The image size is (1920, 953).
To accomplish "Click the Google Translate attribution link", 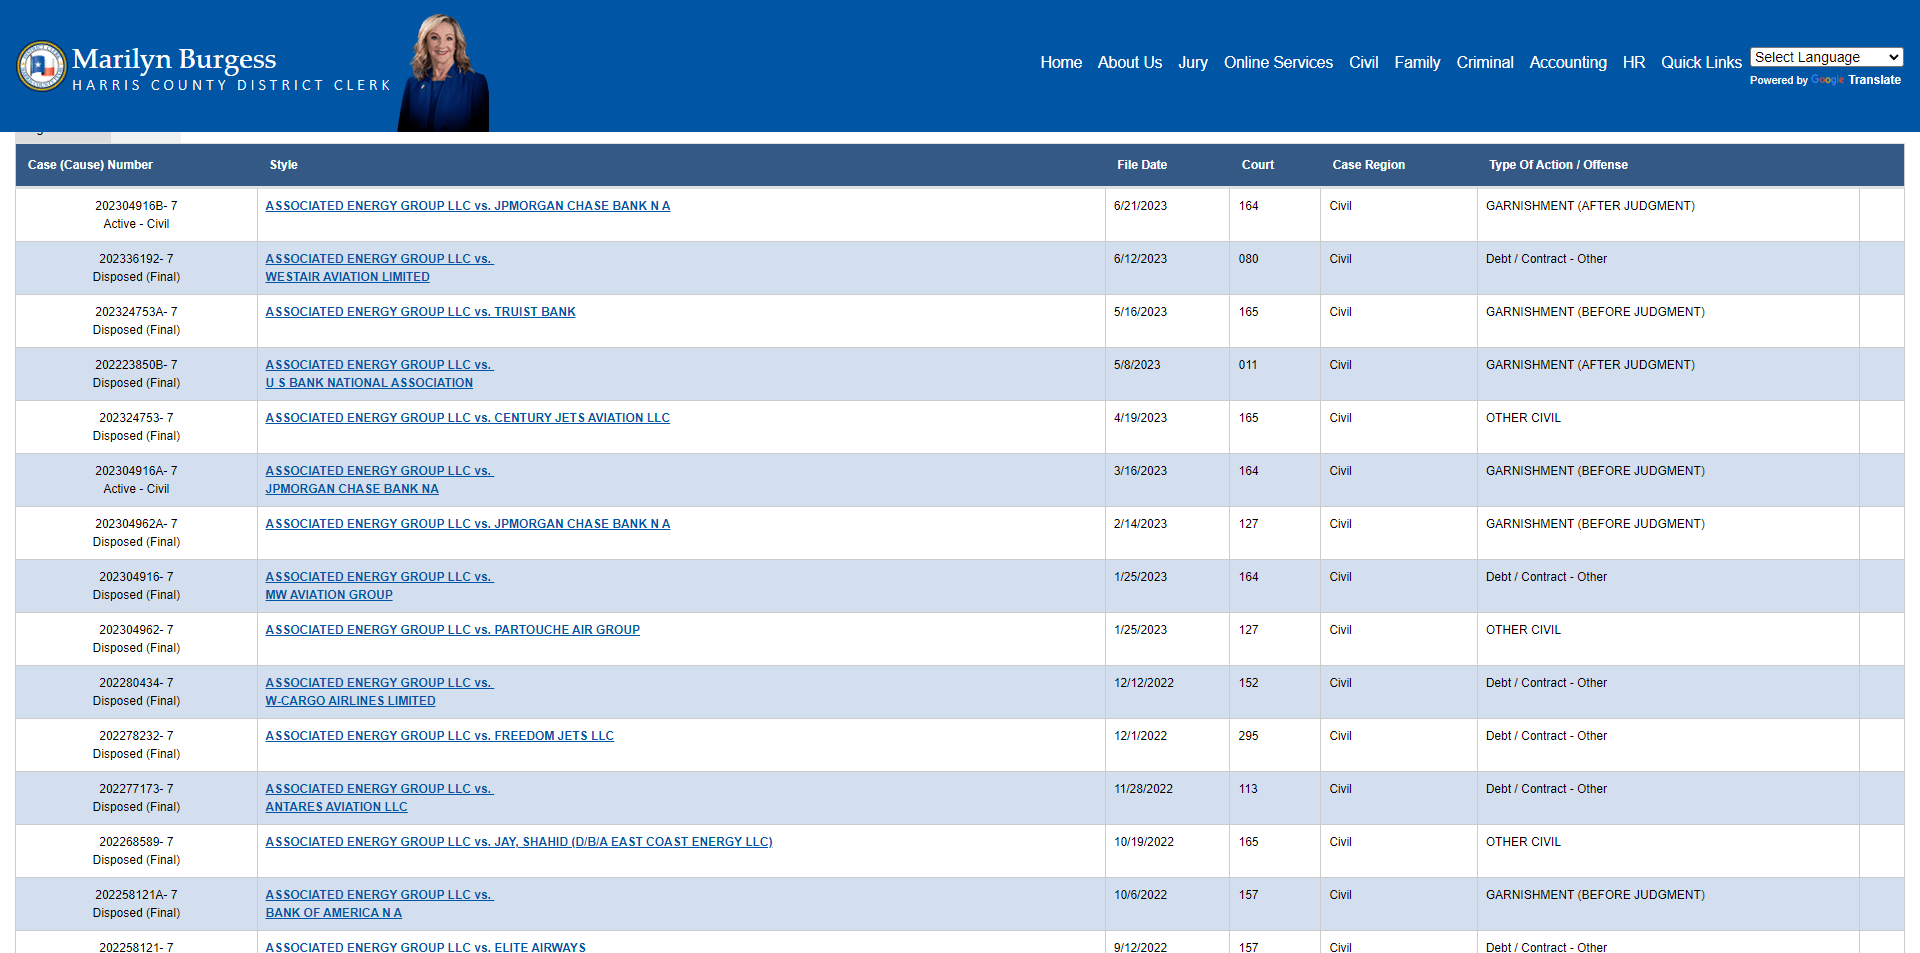I will click(x=1856, y=80).
